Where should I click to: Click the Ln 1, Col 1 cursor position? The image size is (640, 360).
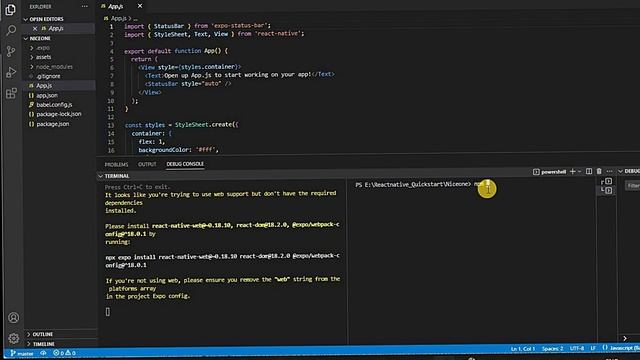(522, 349)
